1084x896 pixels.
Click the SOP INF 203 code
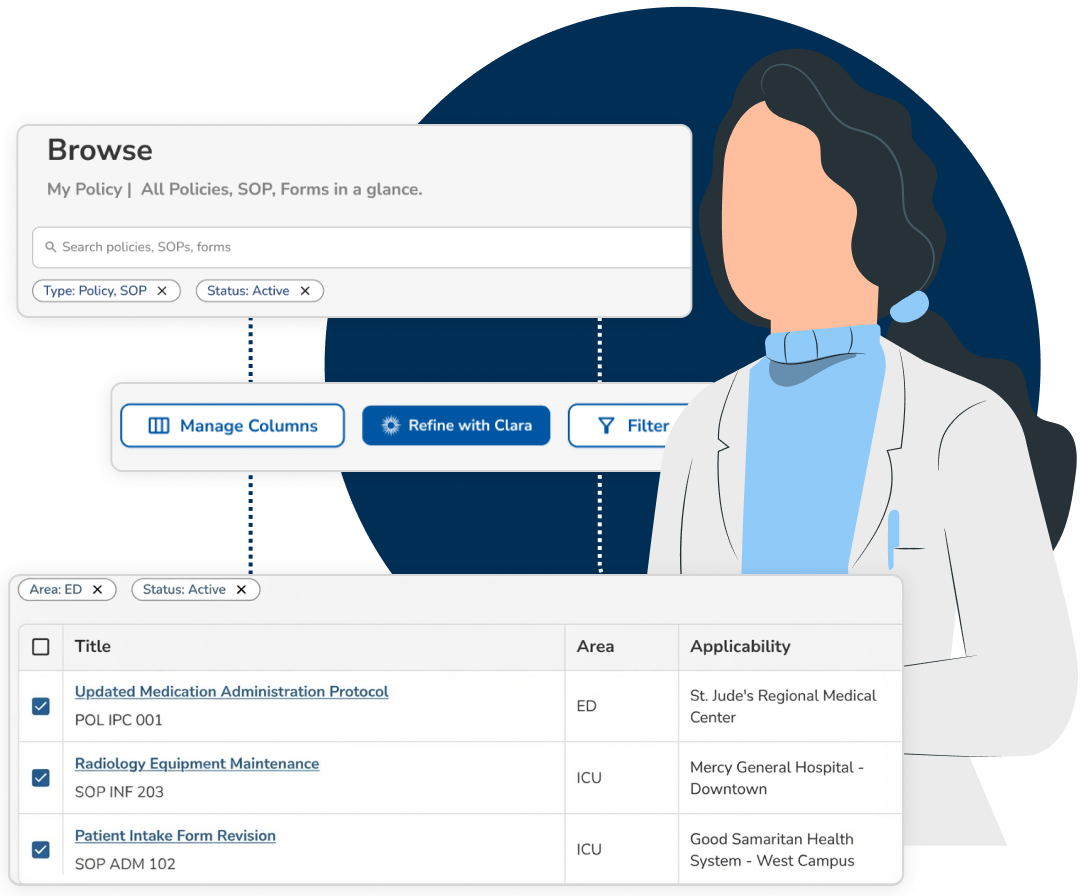(x=119, y=792)
